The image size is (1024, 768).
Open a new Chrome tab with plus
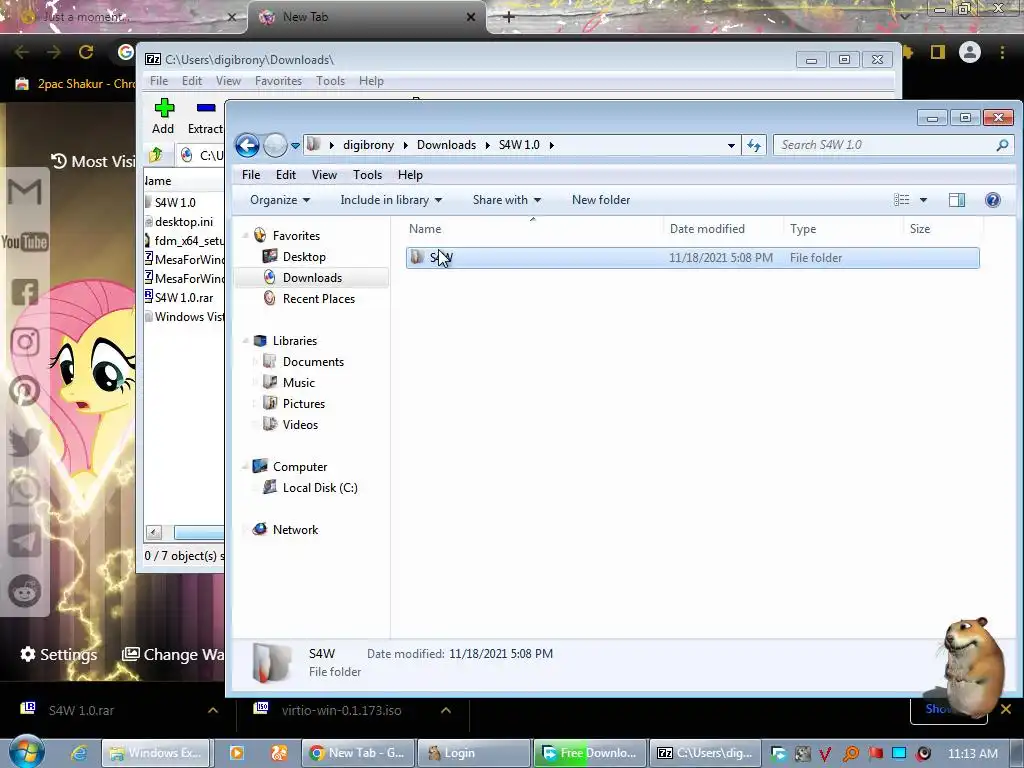509,18
